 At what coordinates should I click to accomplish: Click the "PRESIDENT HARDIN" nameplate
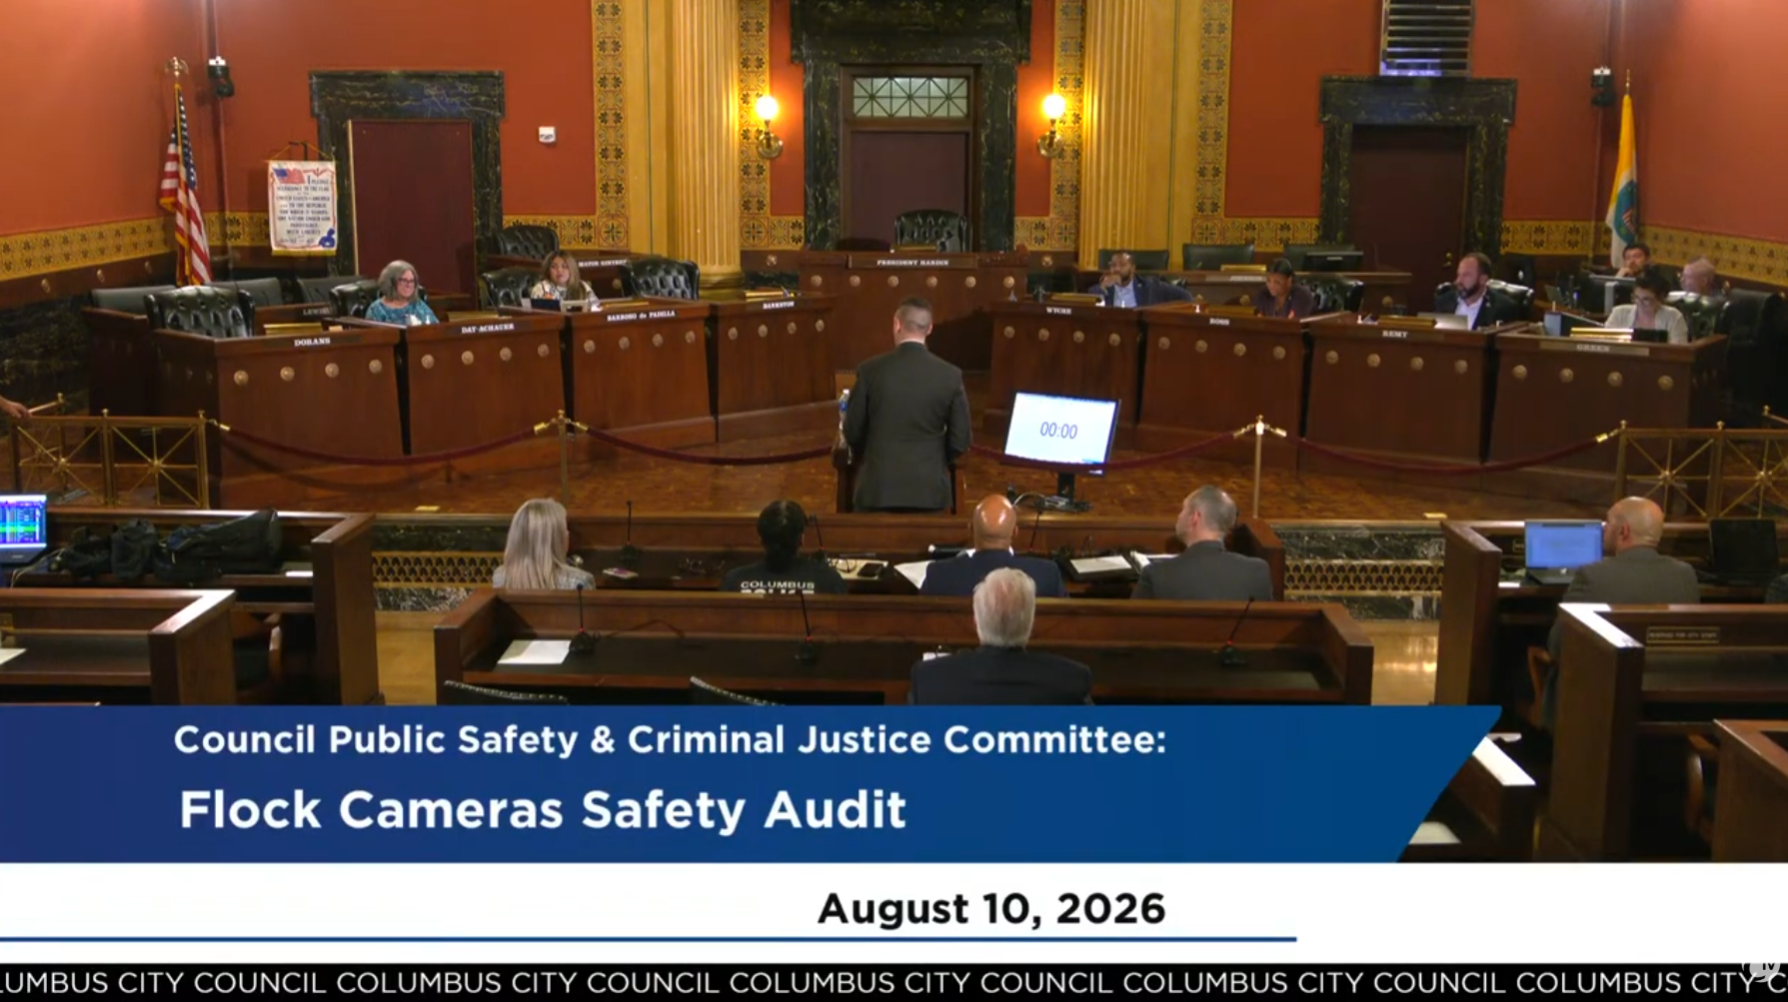(912, 262)
